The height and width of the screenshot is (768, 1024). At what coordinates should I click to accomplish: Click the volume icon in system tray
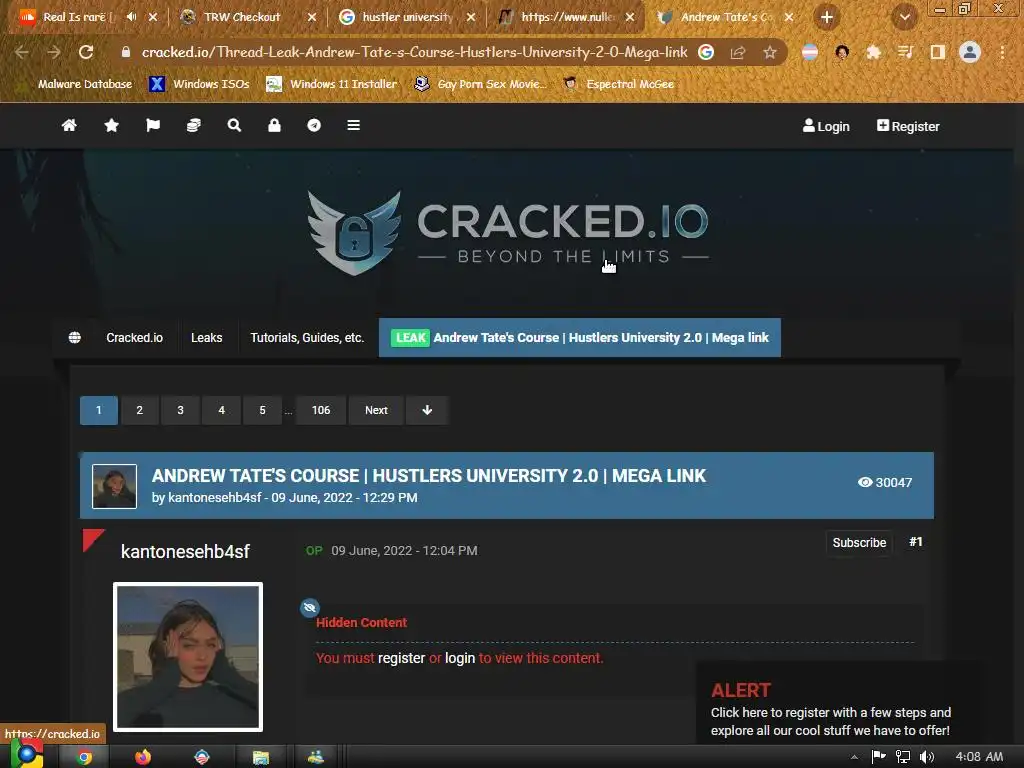pos(926,757)
